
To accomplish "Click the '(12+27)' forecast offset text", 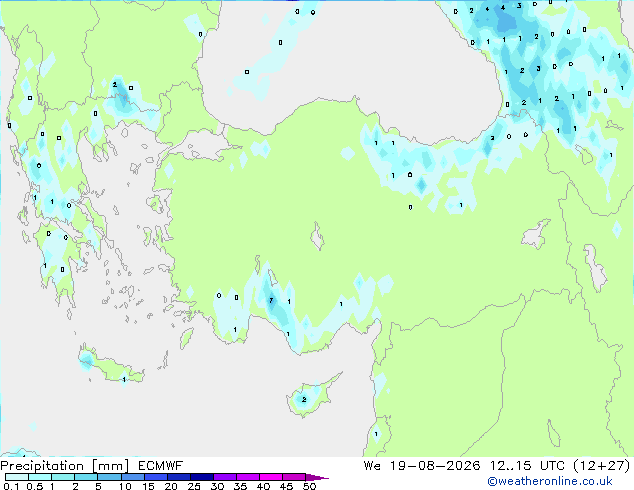I will coord(602,466).
